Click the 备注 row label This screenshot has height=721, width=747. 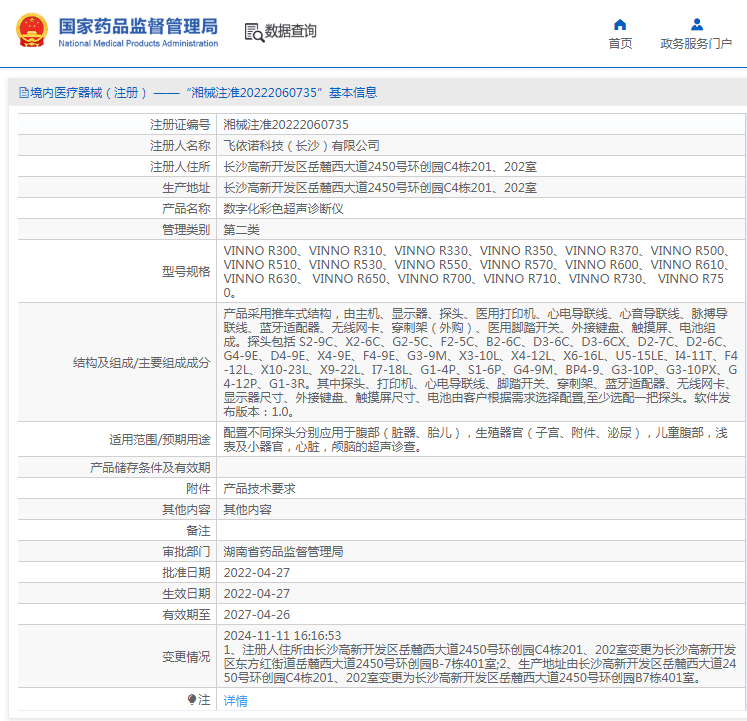click(x=198, y=530)
